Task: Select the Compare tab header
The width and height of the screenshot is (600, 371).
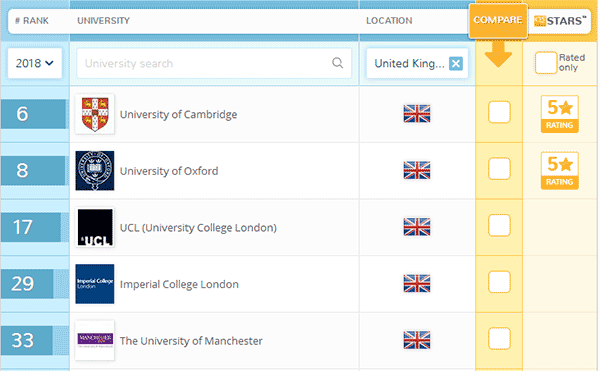Action: 498,21
